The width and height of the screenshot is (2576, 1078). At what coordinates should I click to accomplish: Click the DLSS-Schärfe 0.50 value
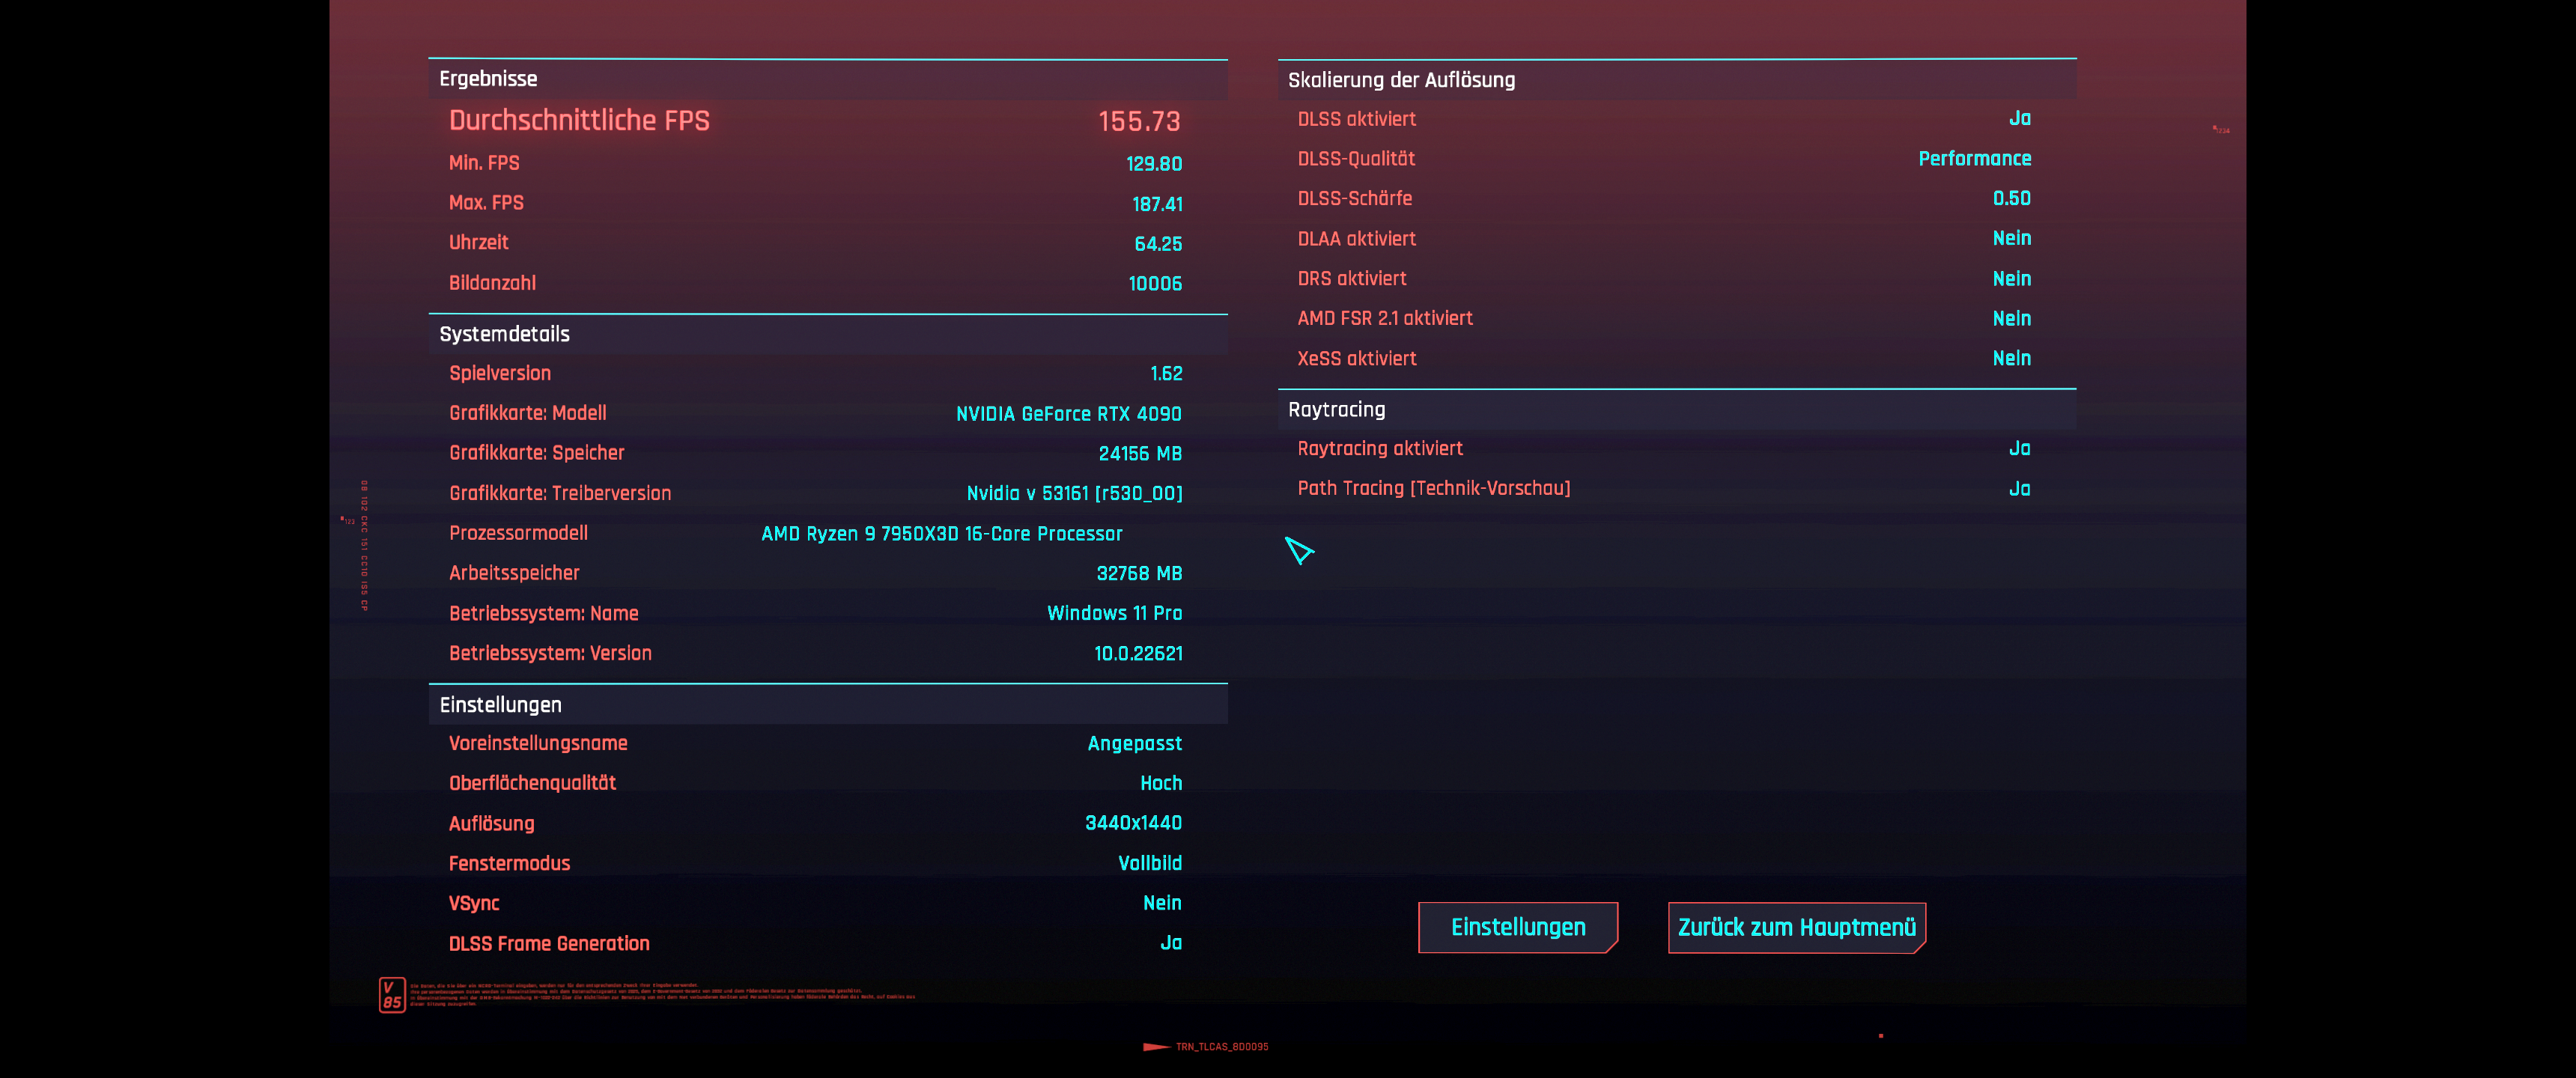pos(2011,199)
